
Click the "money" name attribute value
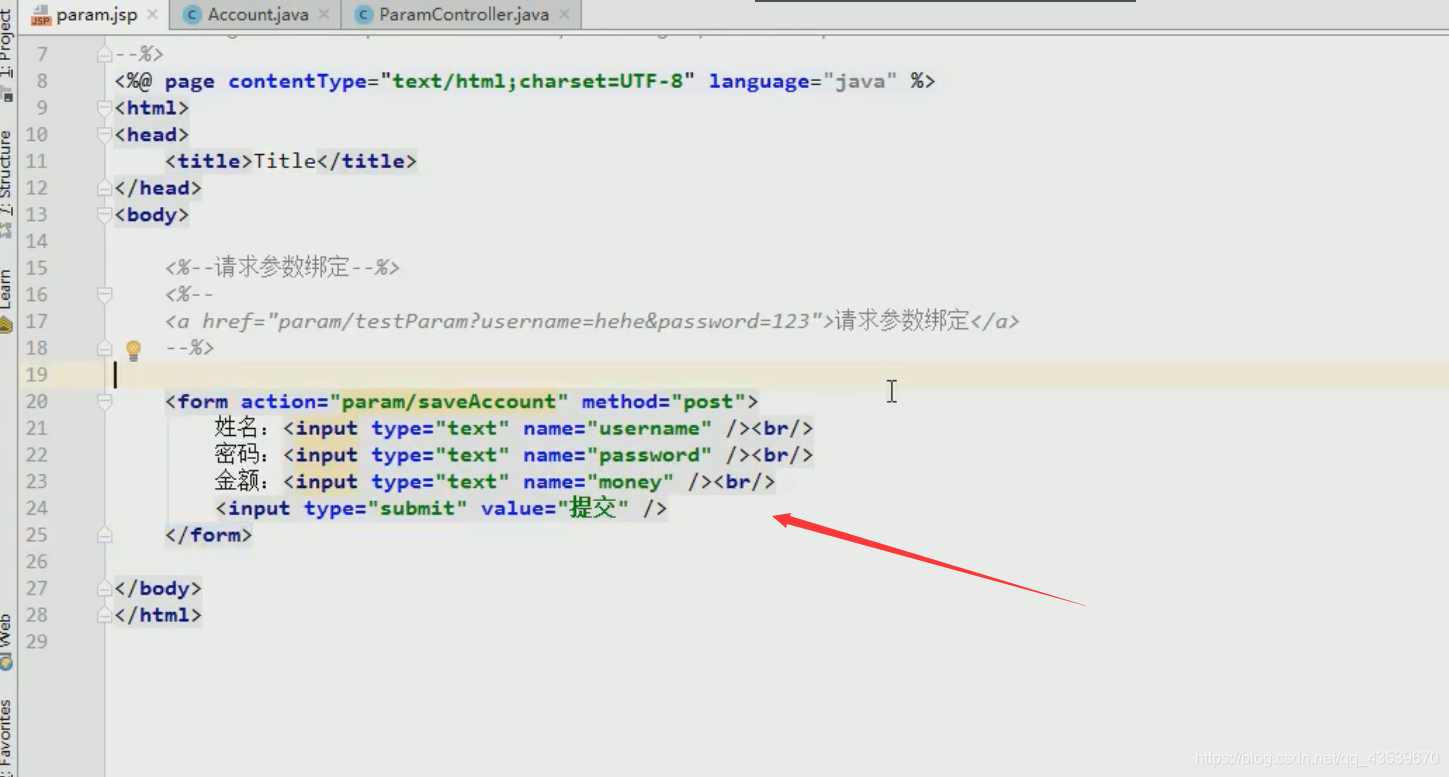tap(630, 482)
